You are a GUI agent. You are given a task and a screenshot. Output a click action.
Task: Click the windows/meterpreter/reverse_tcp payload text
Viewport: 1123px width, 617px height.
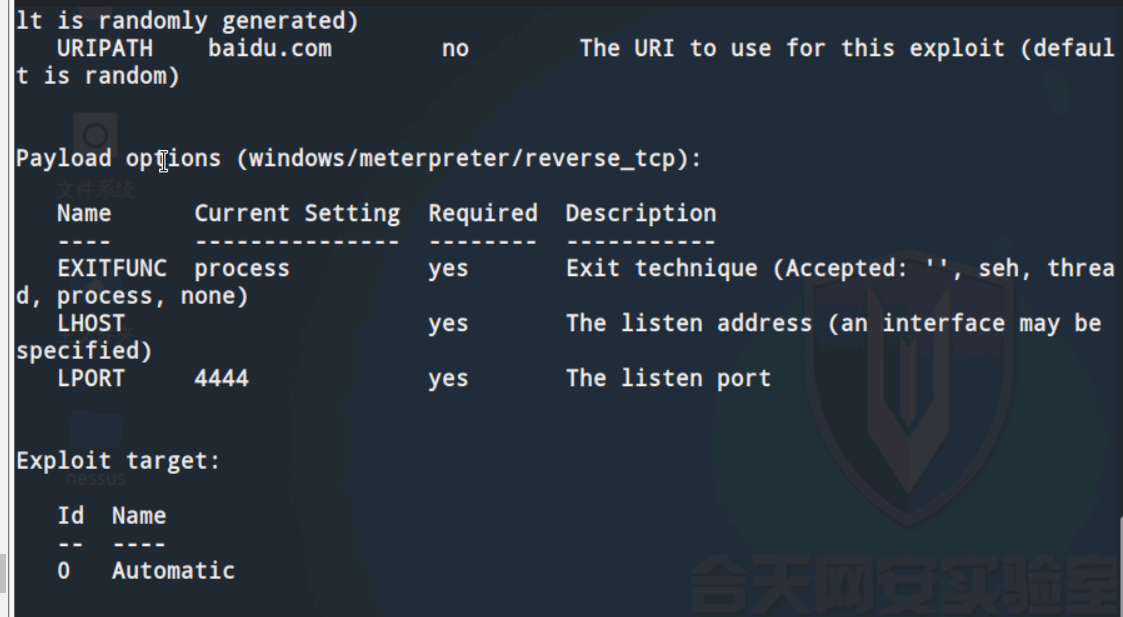(x=463, y=158)
